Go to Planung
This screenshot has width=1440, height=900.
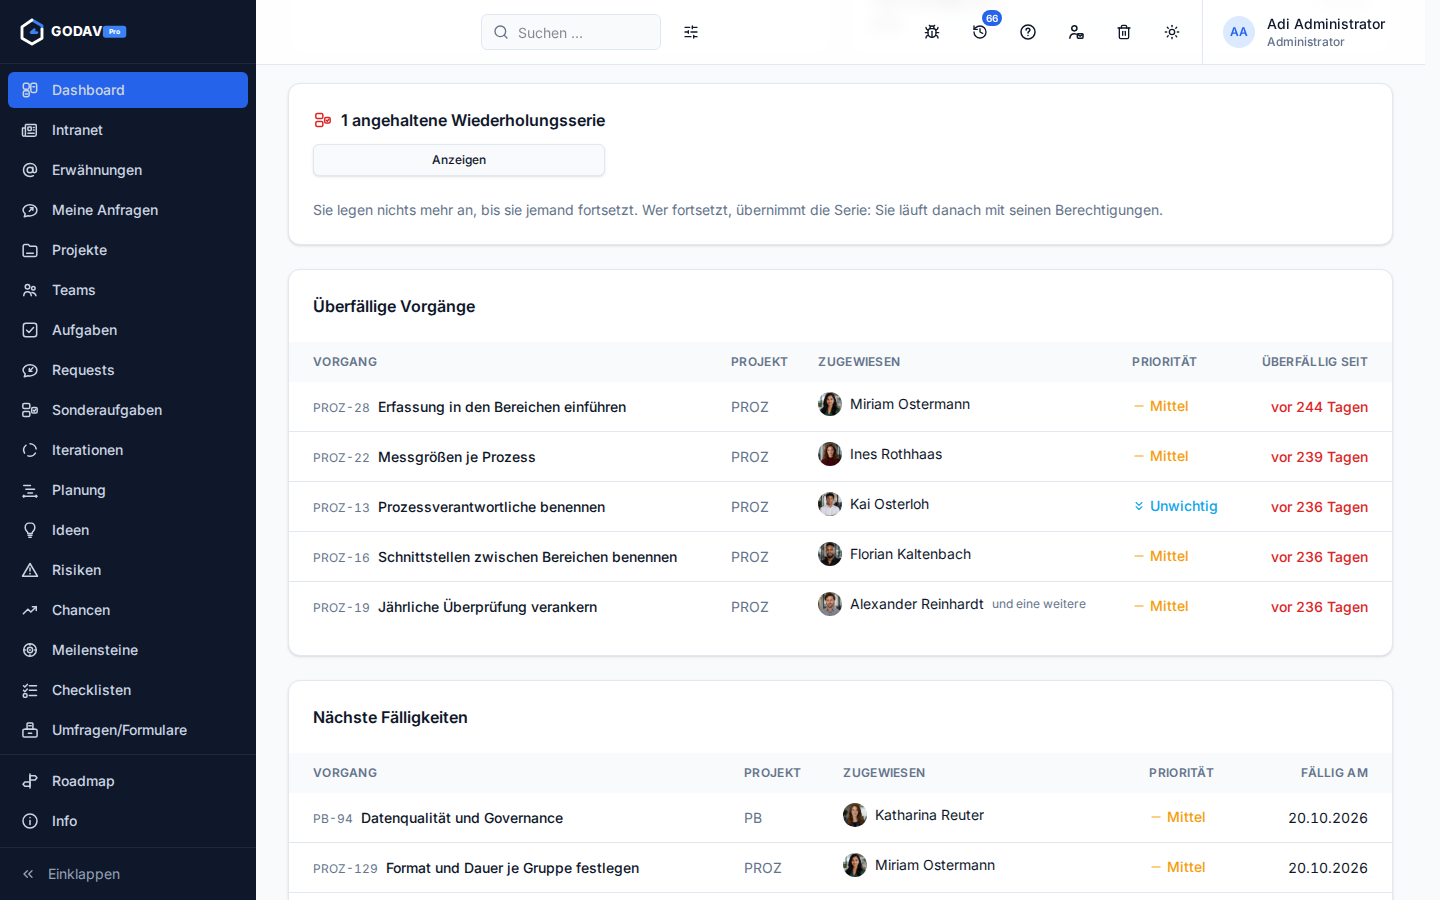pos(128,490)
